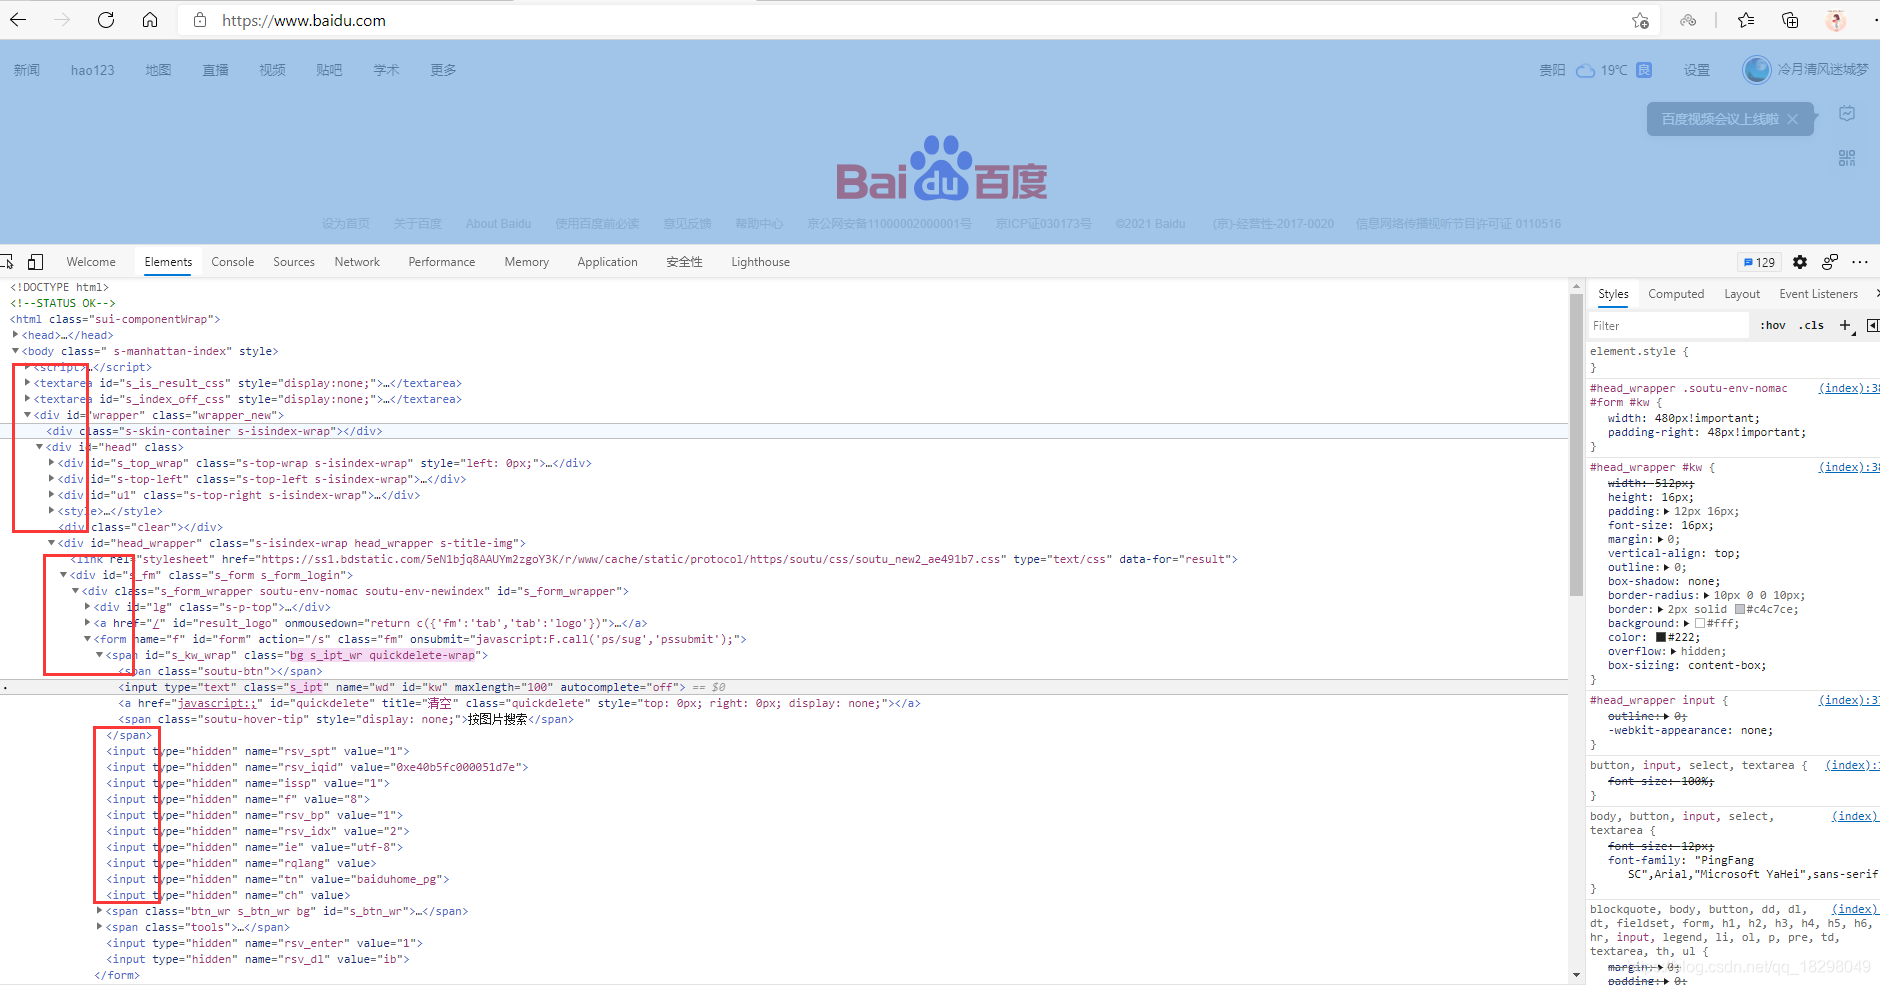Click the browser address bar URL
Viewport: 1880px width, 985px height.
(304, 20)
